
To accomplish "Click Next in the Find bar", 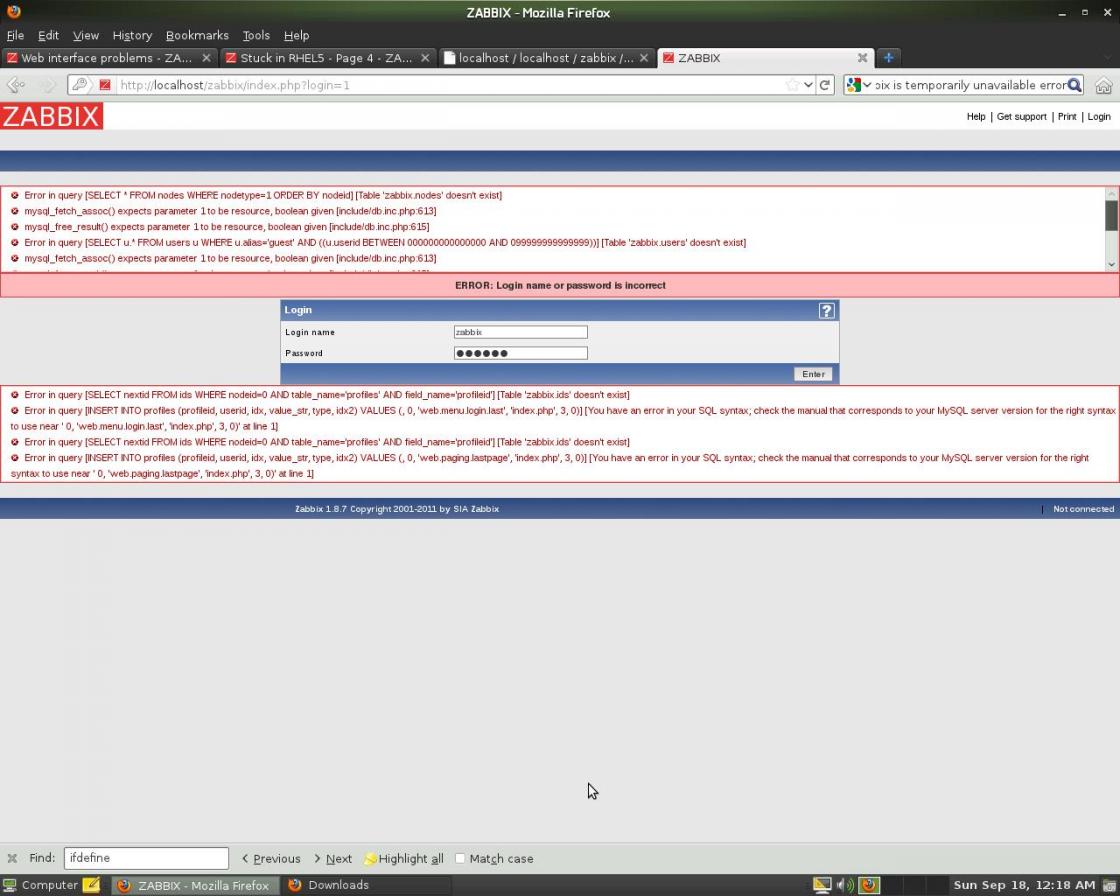I will [x=332, y=858].
